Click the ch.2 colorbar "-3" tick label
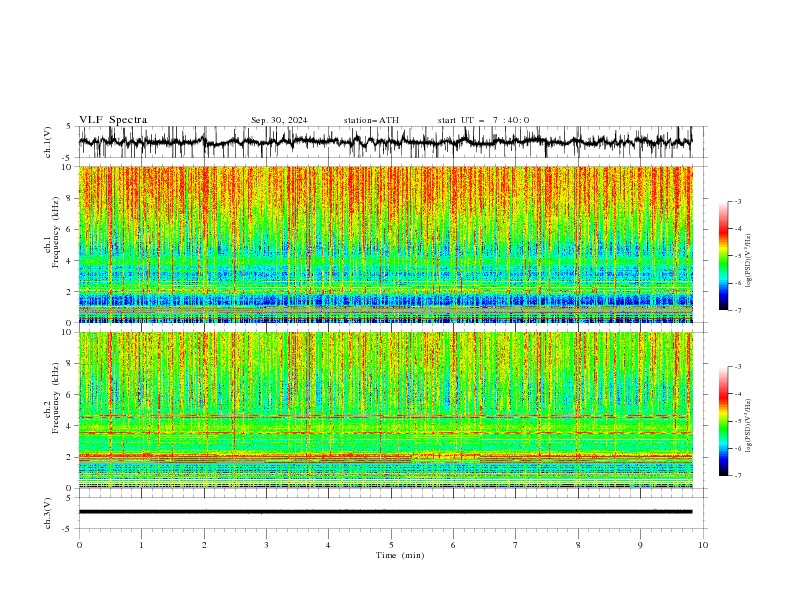Image resolution: width=792 pixels, height=612 pixels. 738,367
